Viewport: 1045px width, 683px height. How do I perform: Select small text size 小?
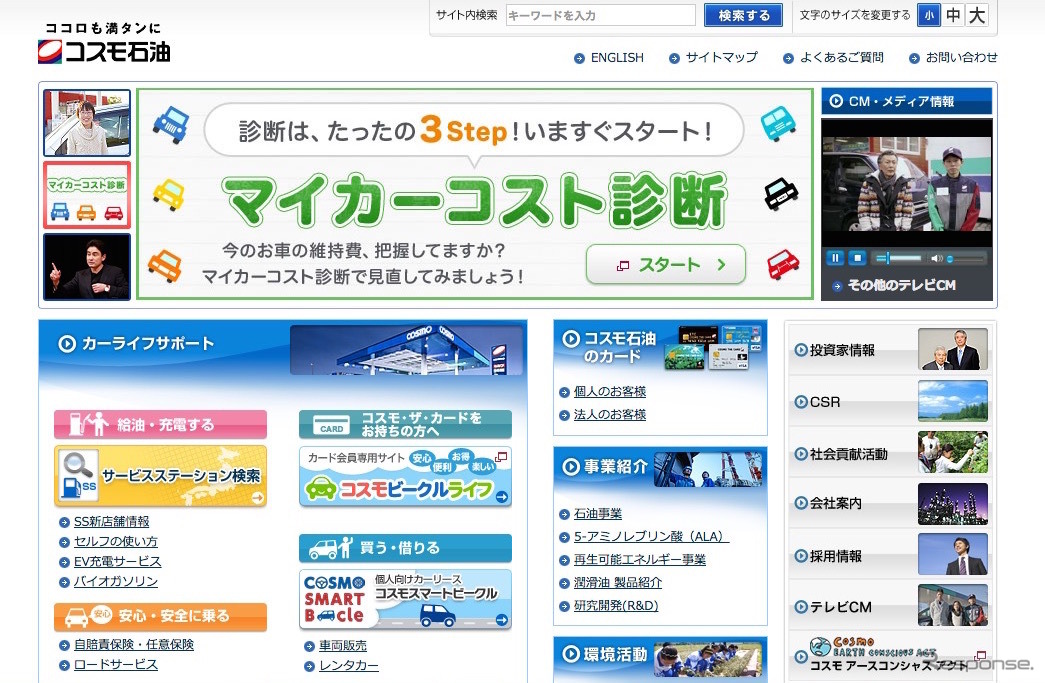tap(928, 15)
